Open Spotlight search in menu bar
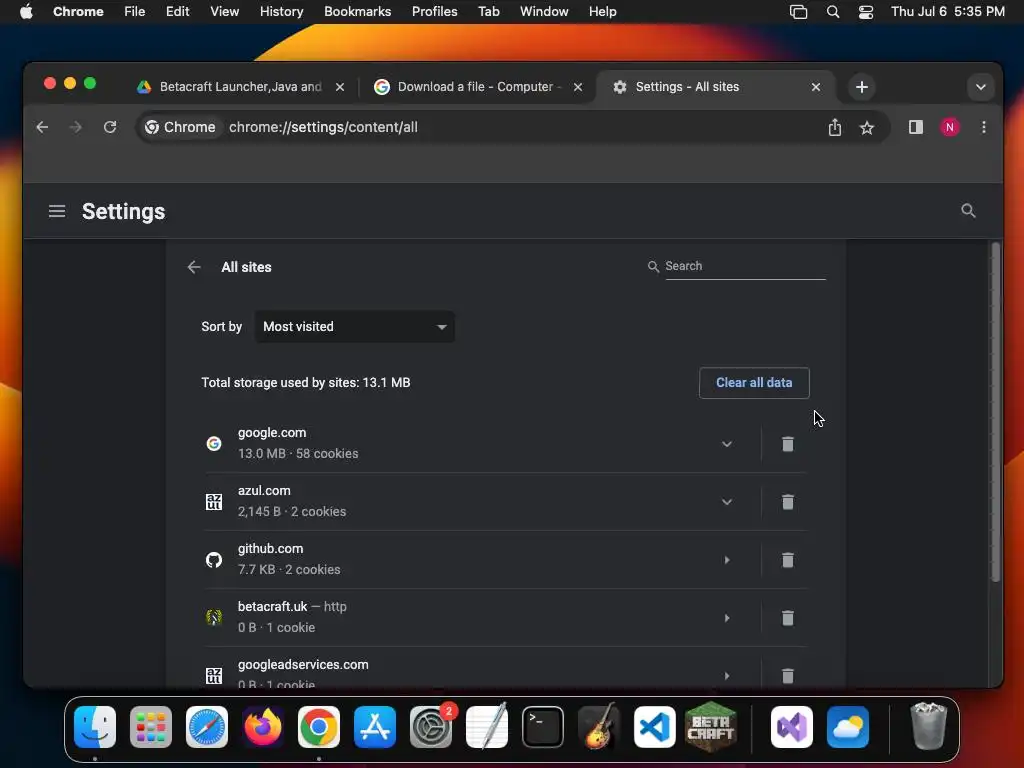 pos(833,12)
